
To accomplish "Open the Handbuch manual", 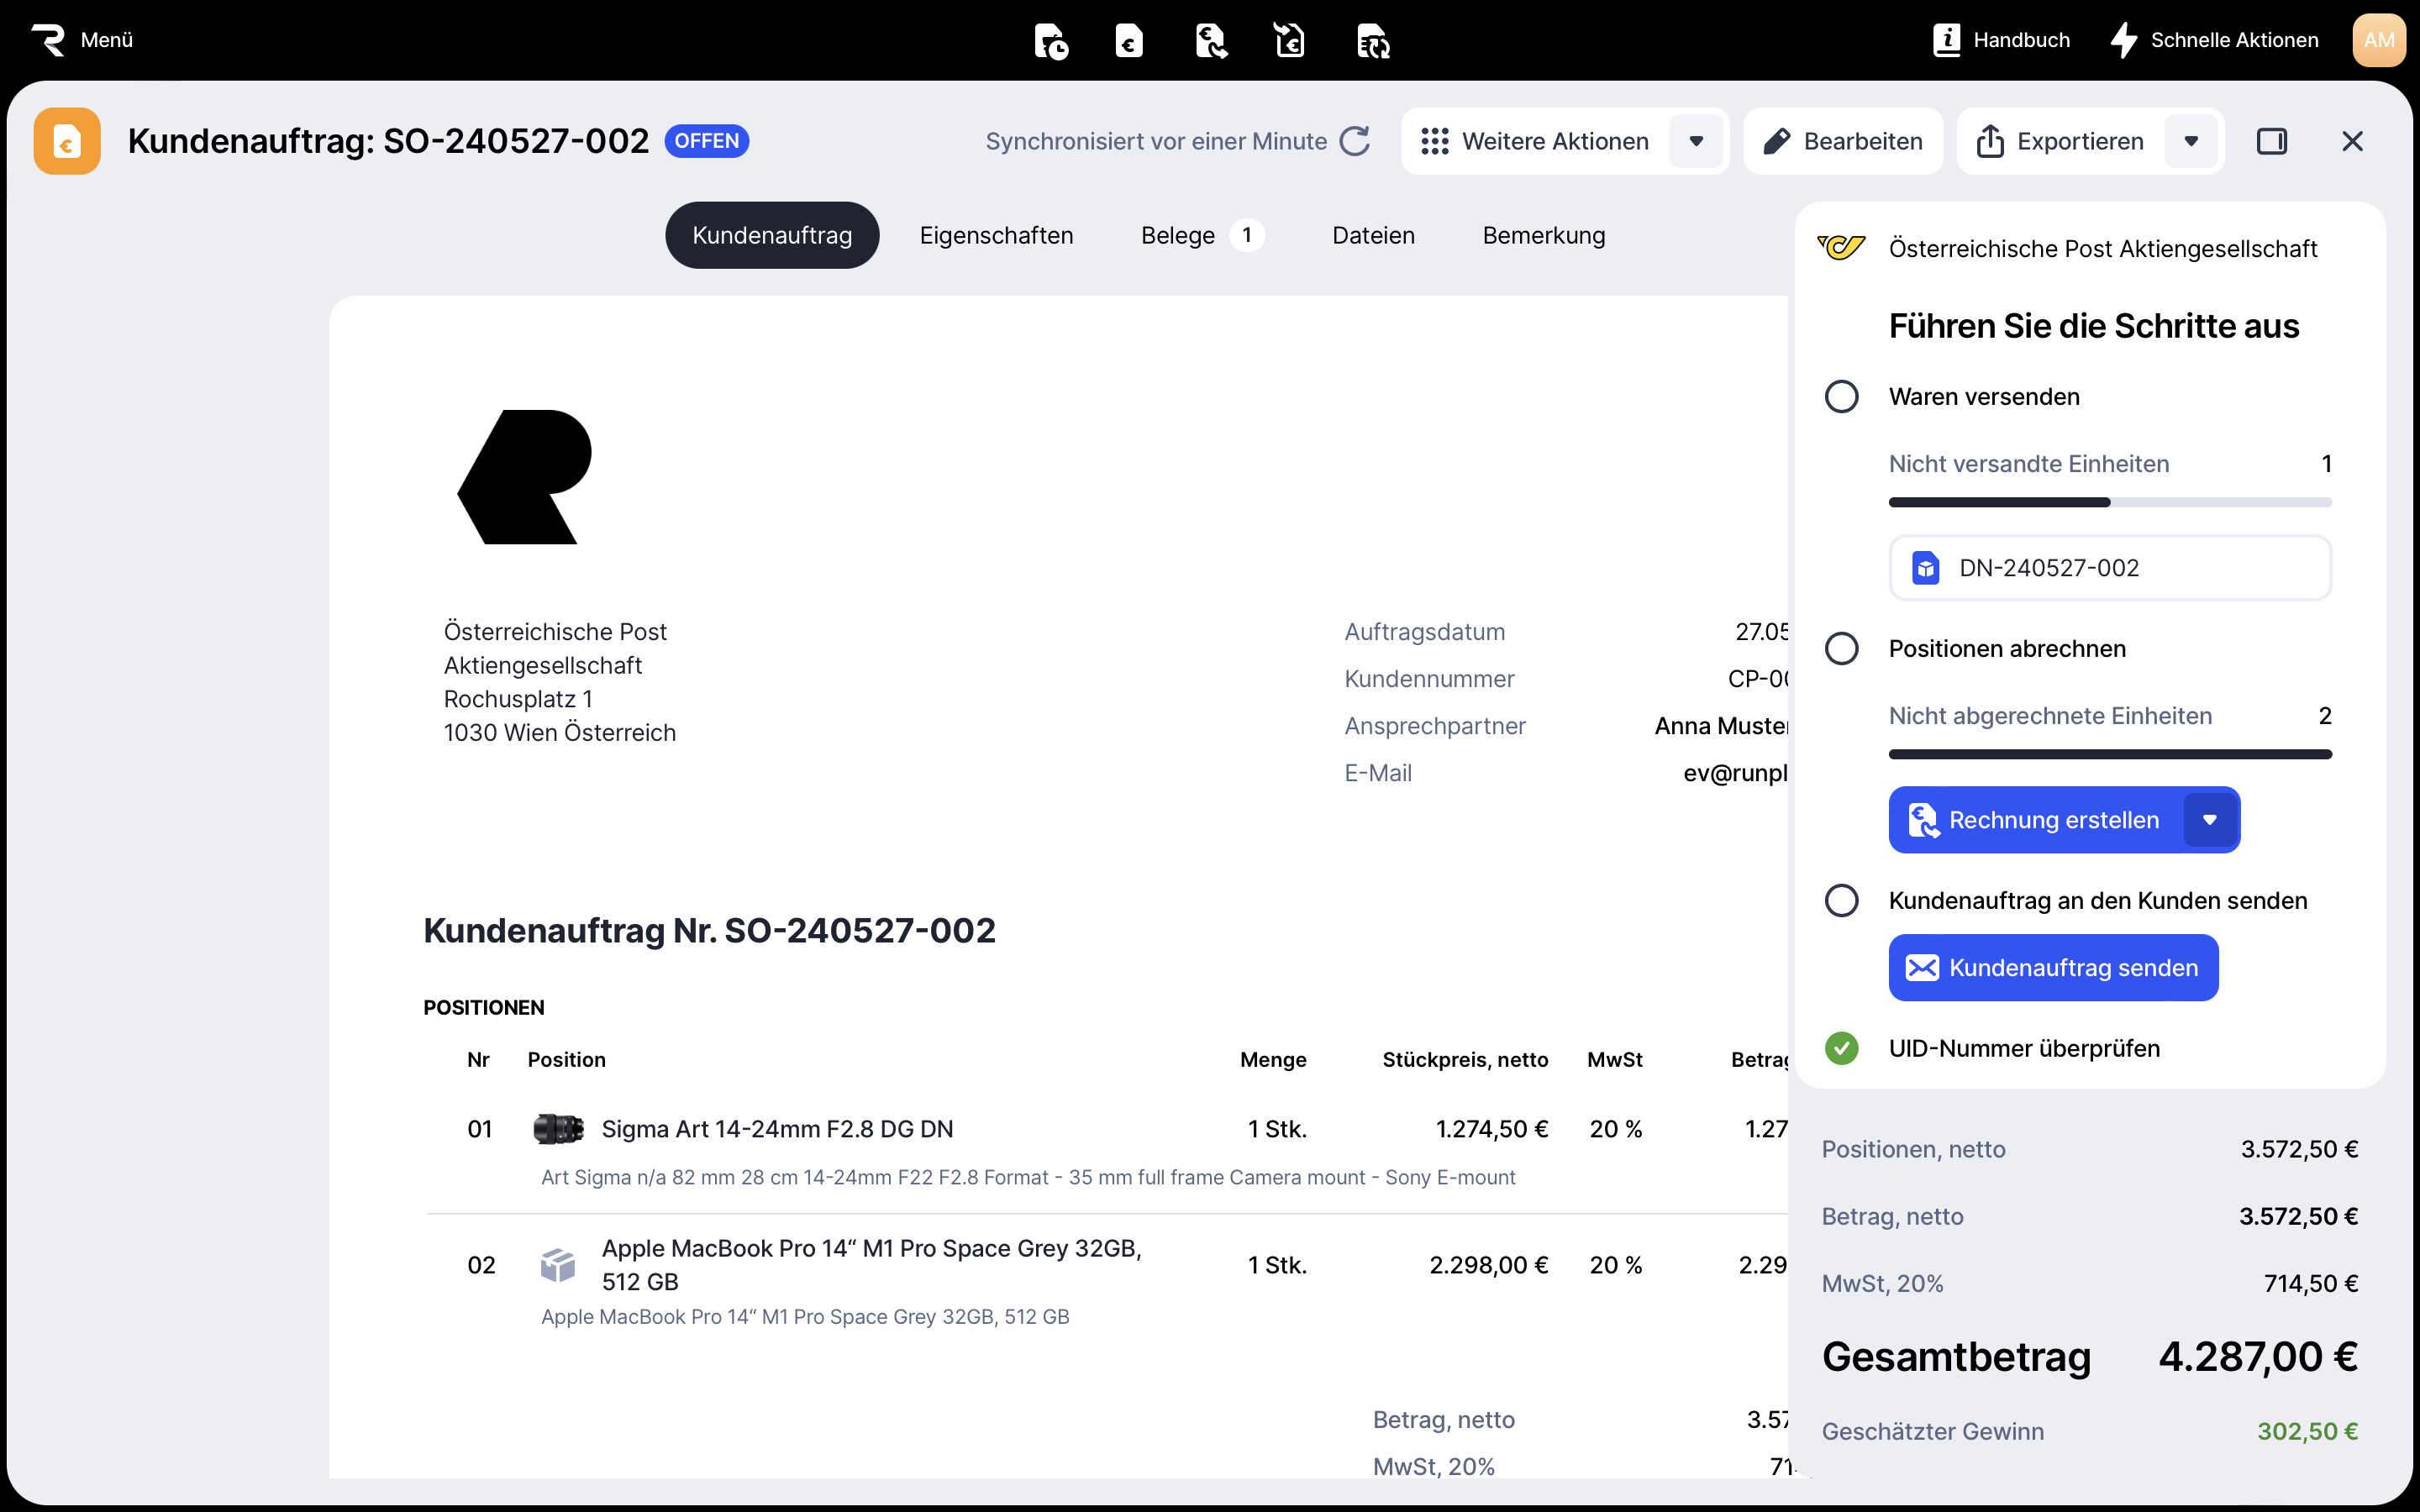I will (x=2001, y=40).
